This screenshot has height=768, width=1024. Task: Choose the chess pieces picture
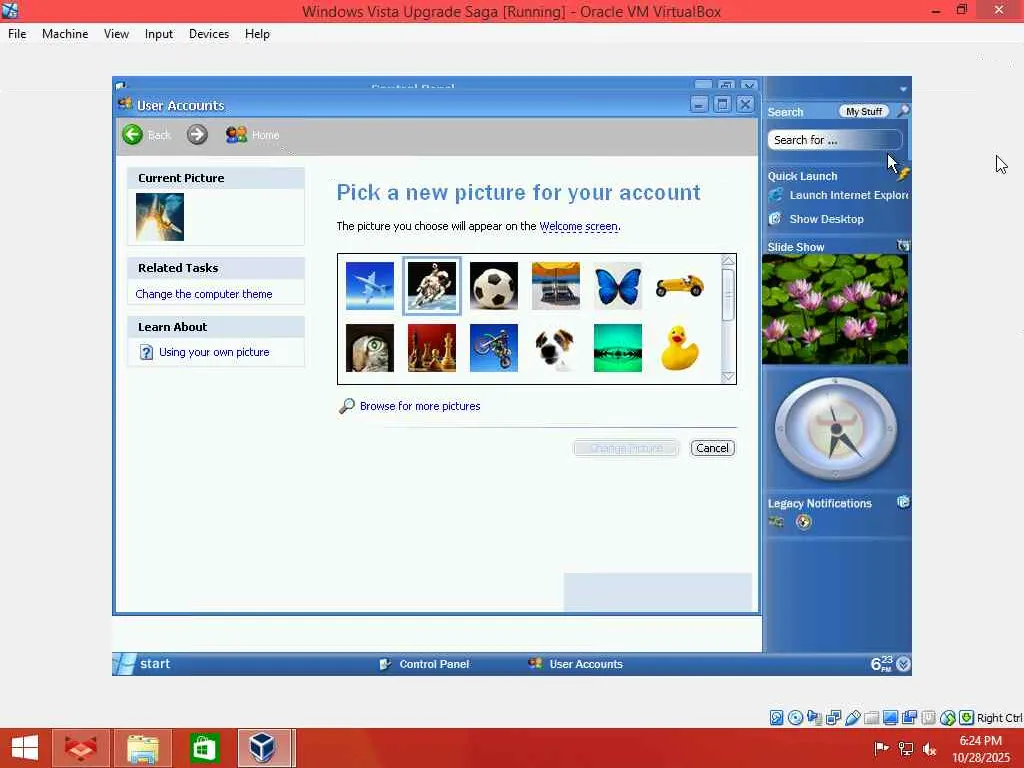[432, 348]
